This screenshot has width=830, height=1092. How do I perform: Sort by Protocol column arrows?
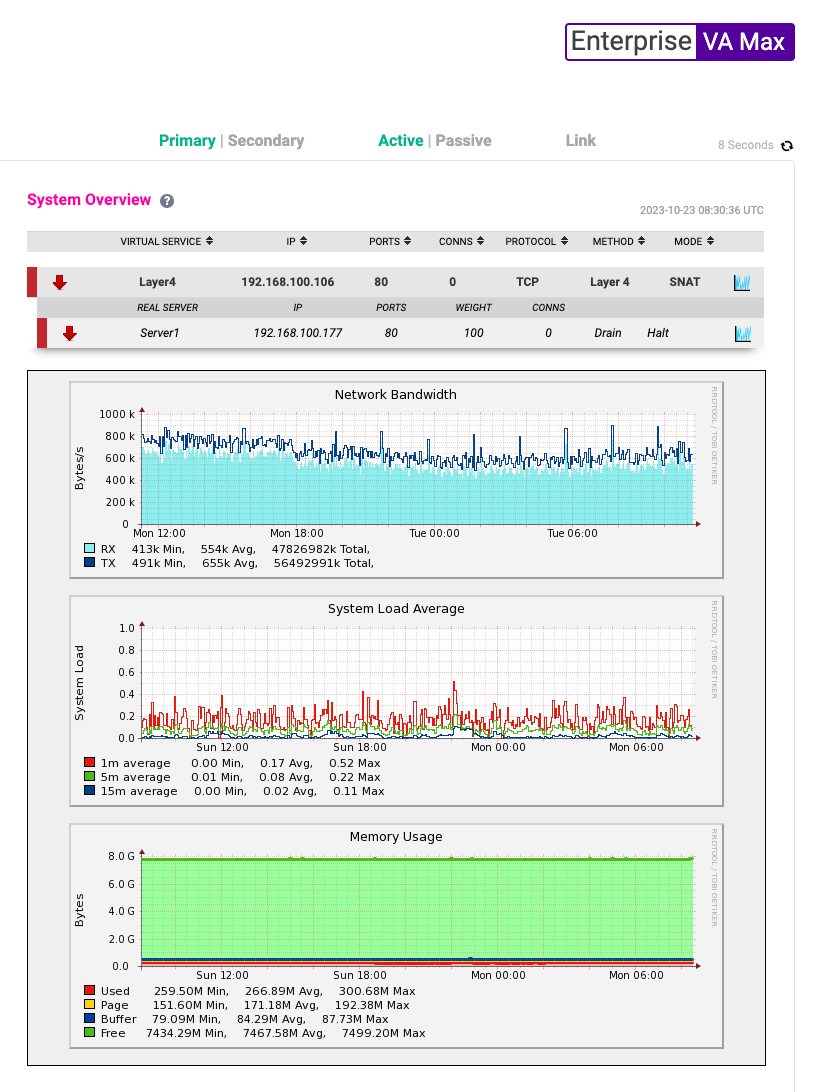[x=564, y=241]
